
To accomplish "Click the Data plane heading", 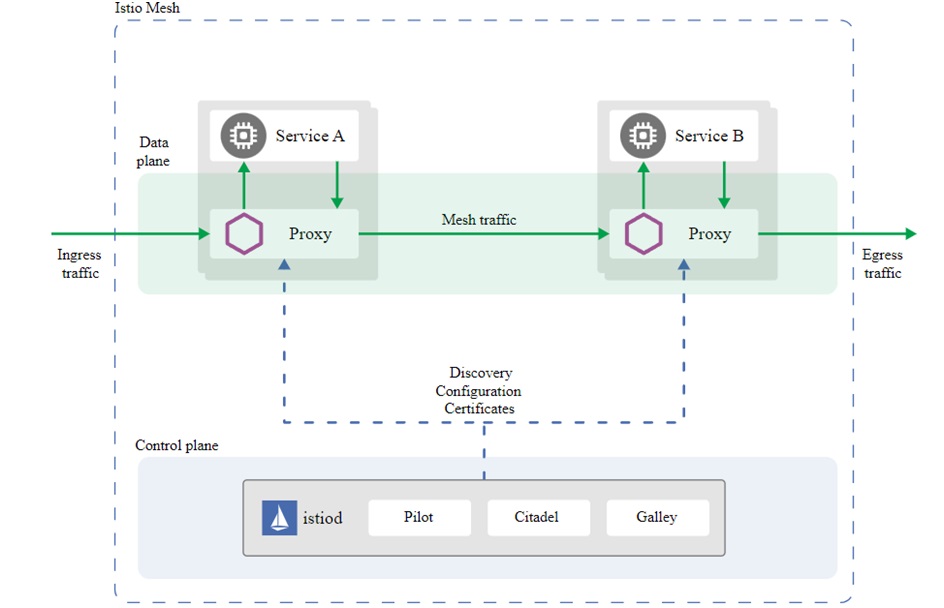I will pyautogui.click(x=154, y=151).
